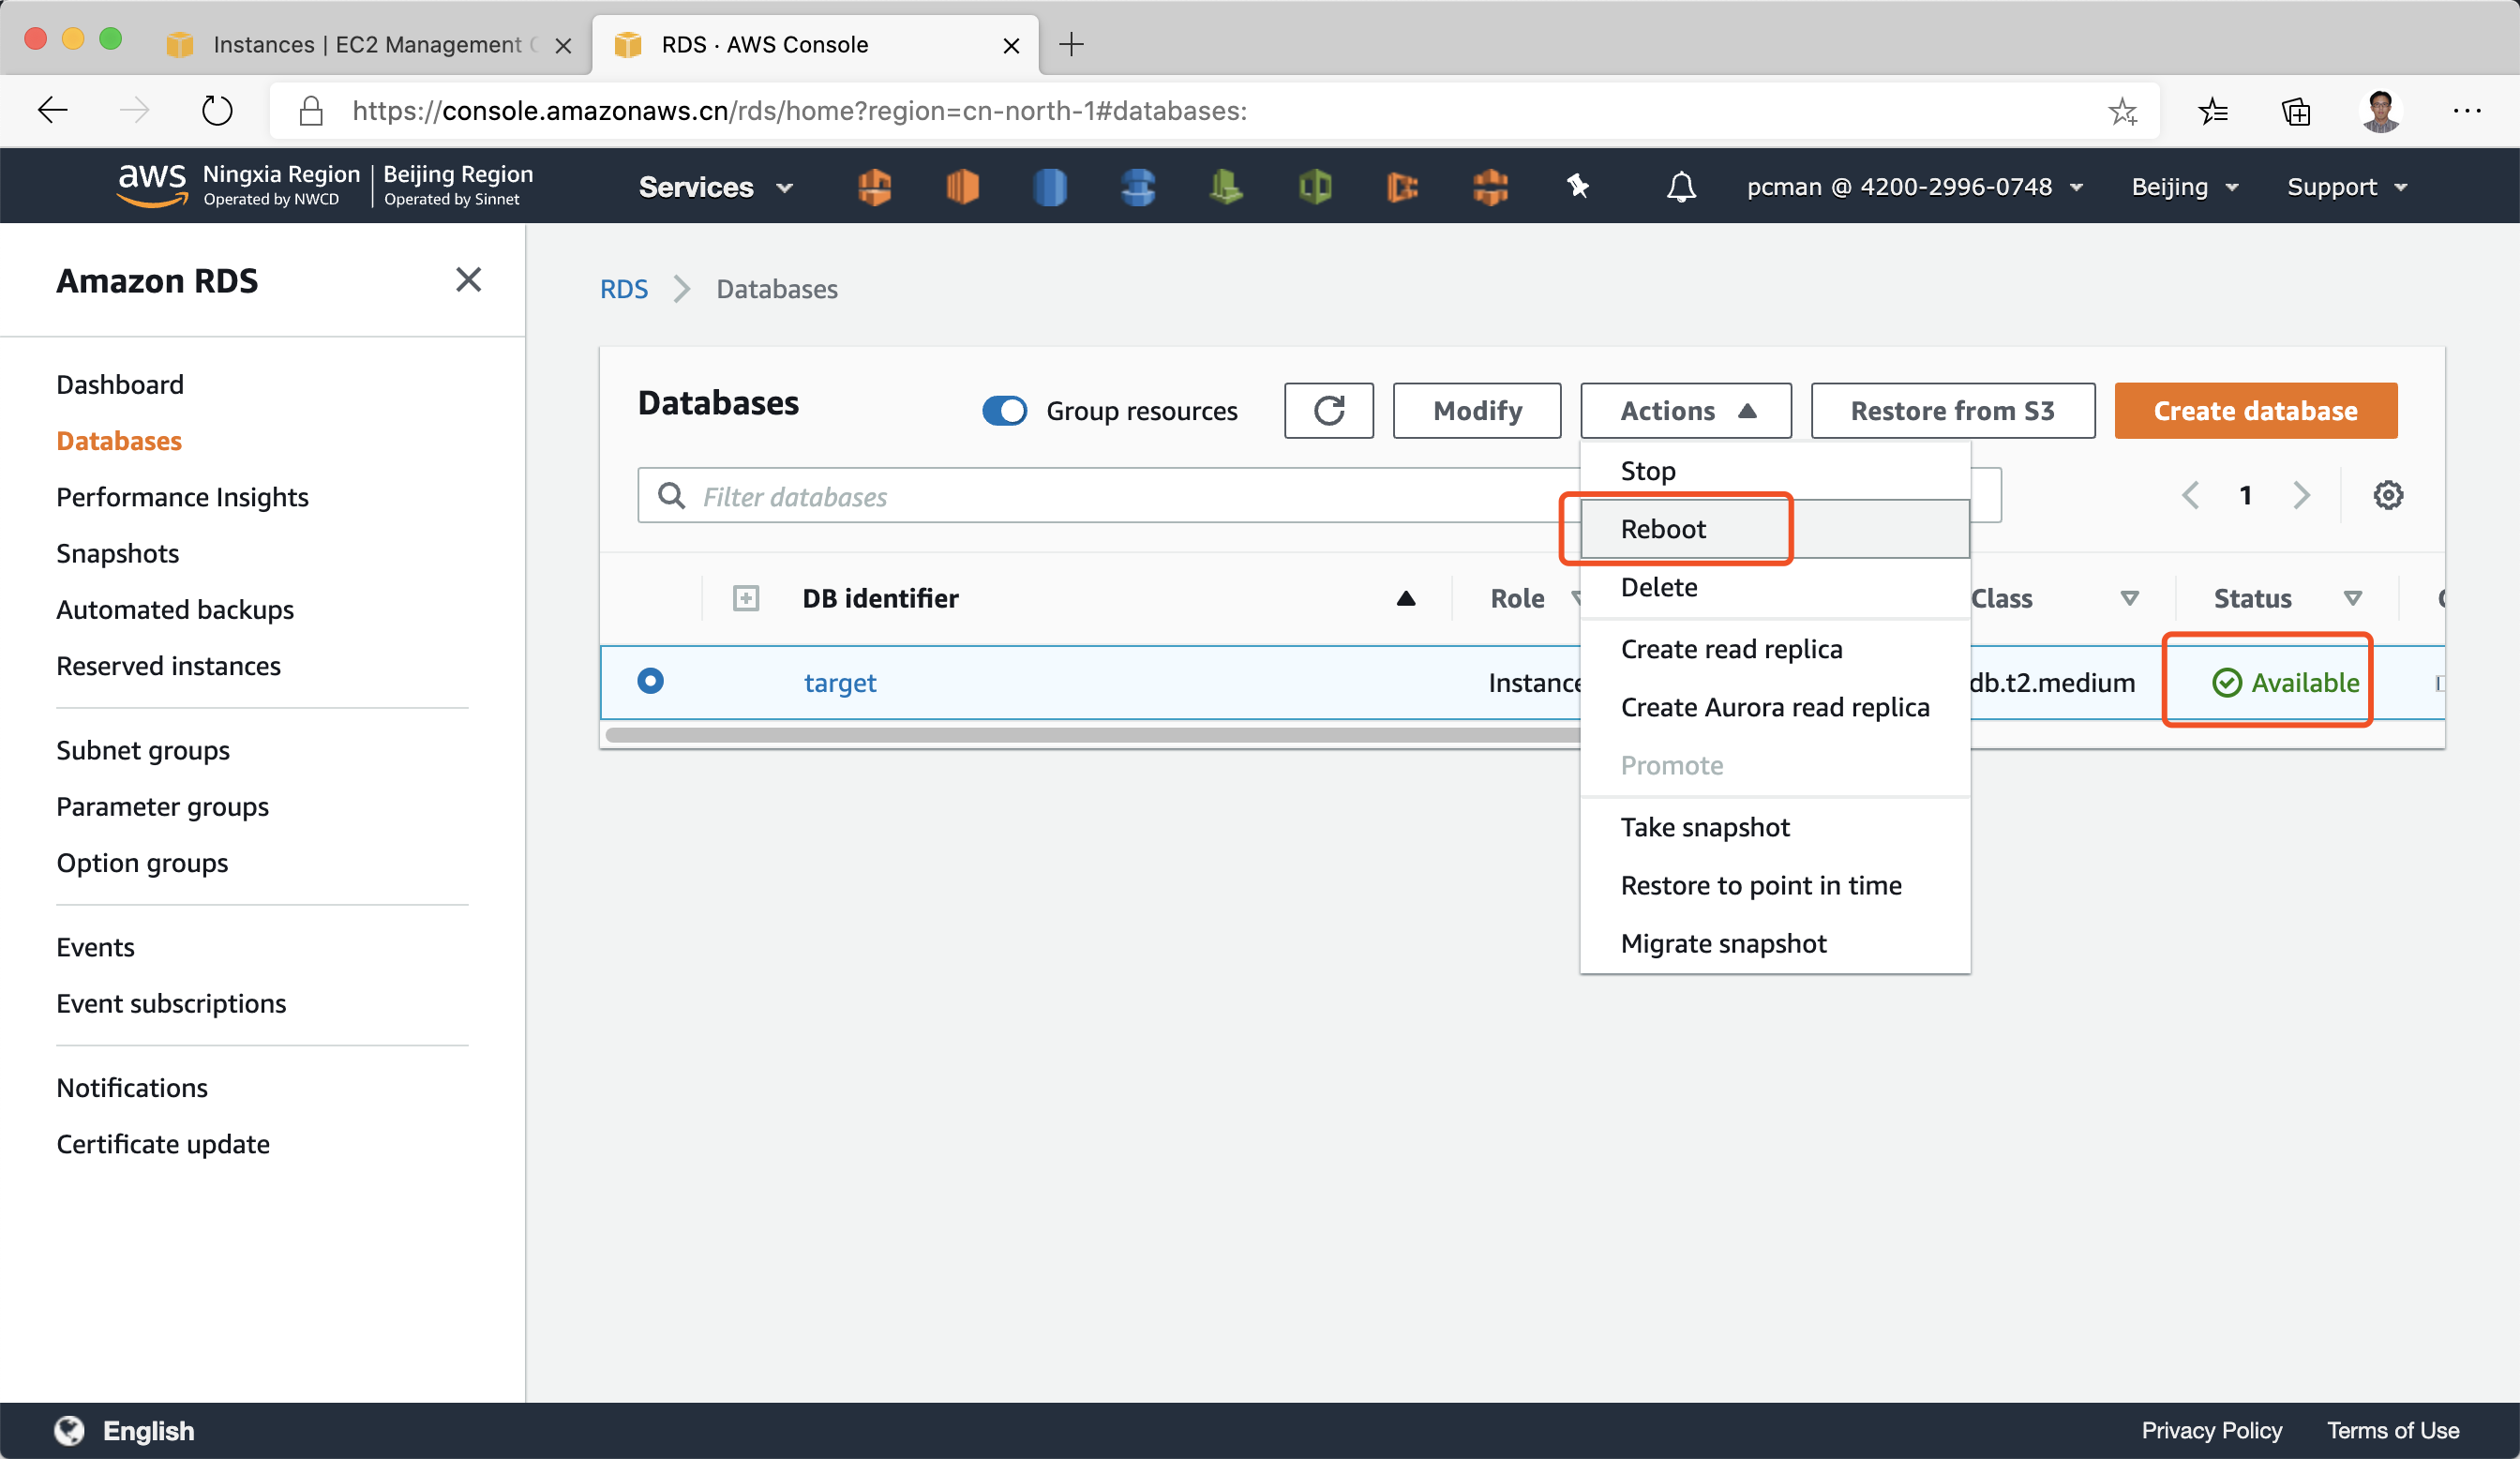Switch to the EC2 Instances browser tab

click(x=366, y=45)
